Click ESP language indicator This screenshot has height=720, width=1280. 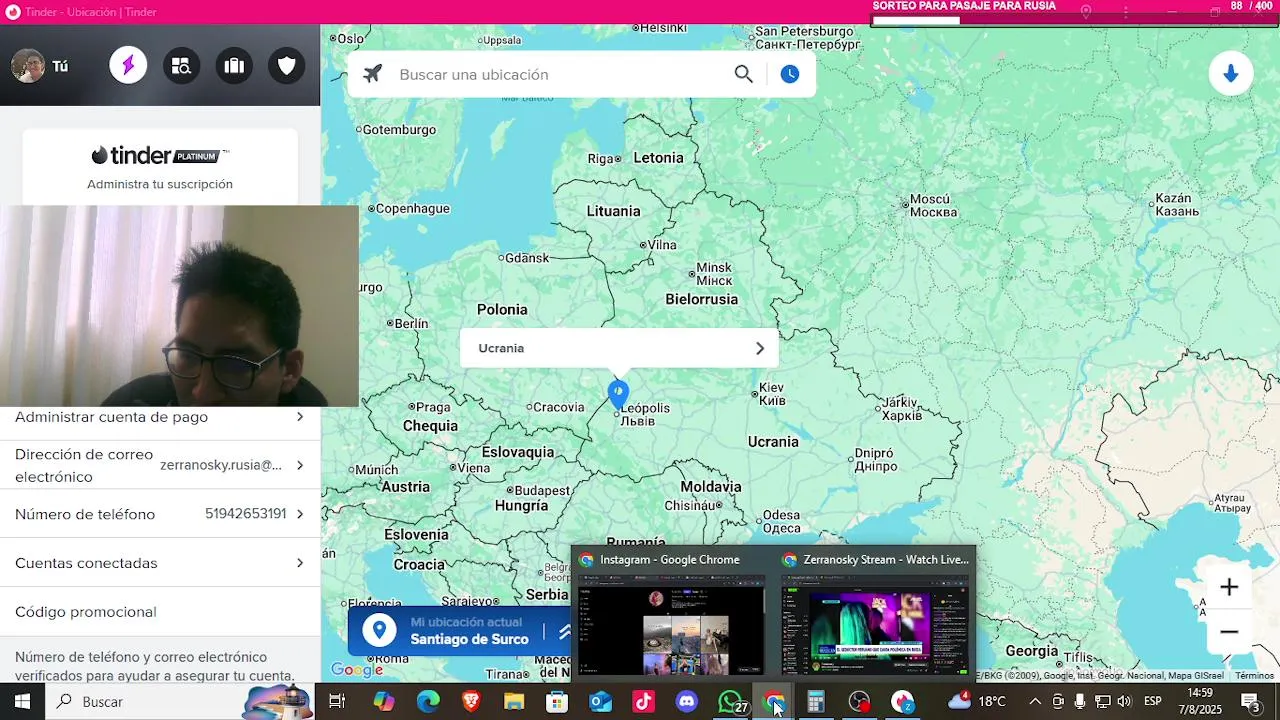(1152, 702)
